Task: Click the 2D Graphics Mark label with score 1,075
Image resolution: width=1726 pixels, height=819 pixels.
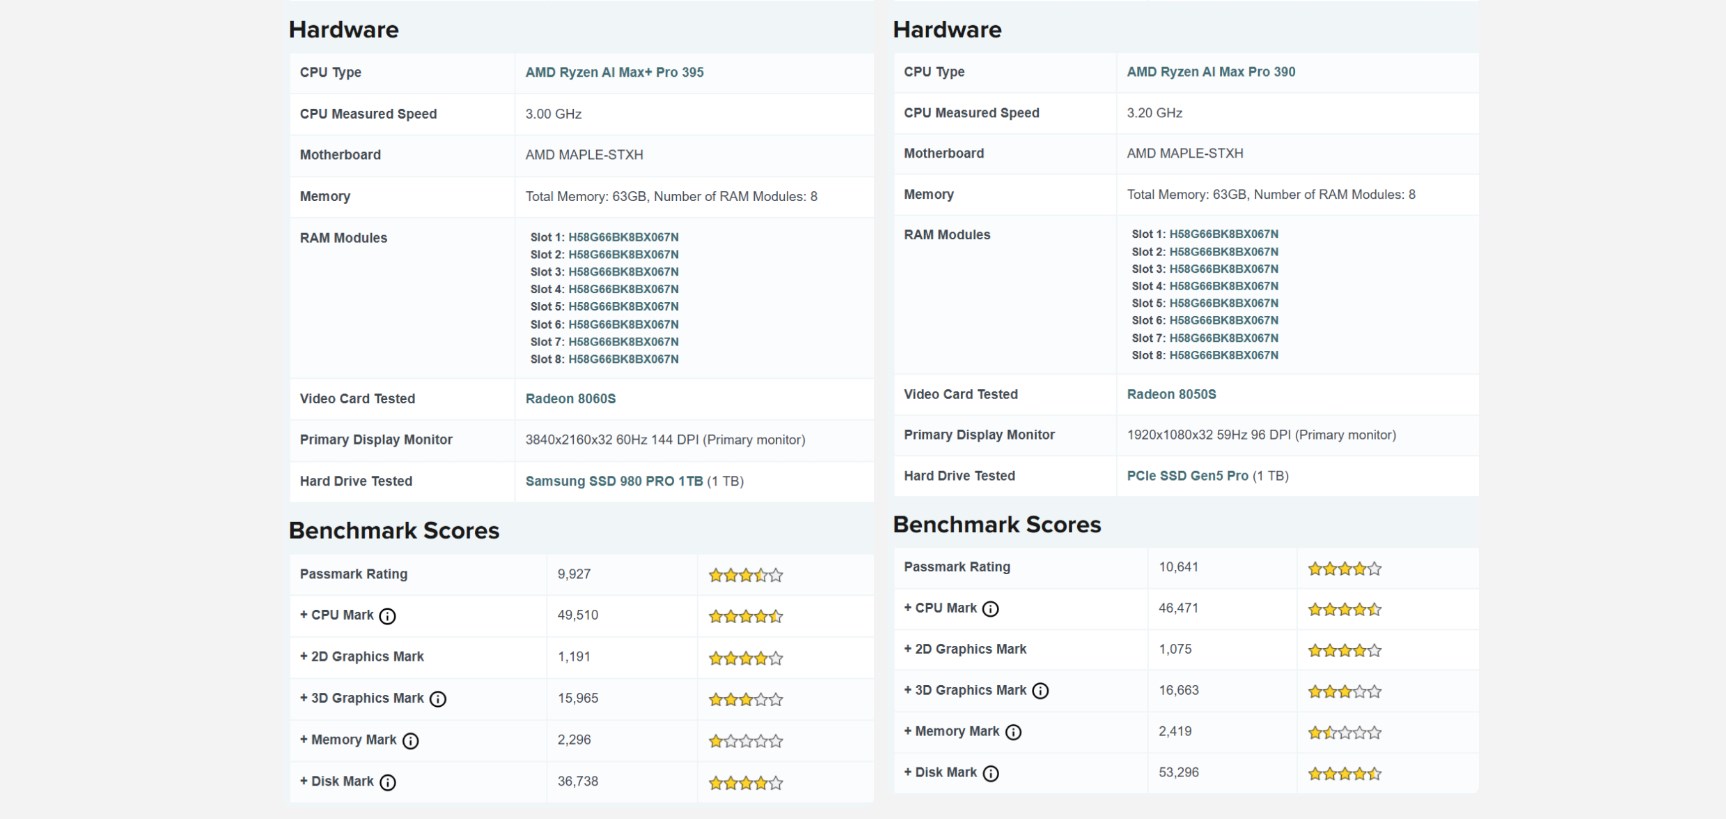Action: click(970, 649)
